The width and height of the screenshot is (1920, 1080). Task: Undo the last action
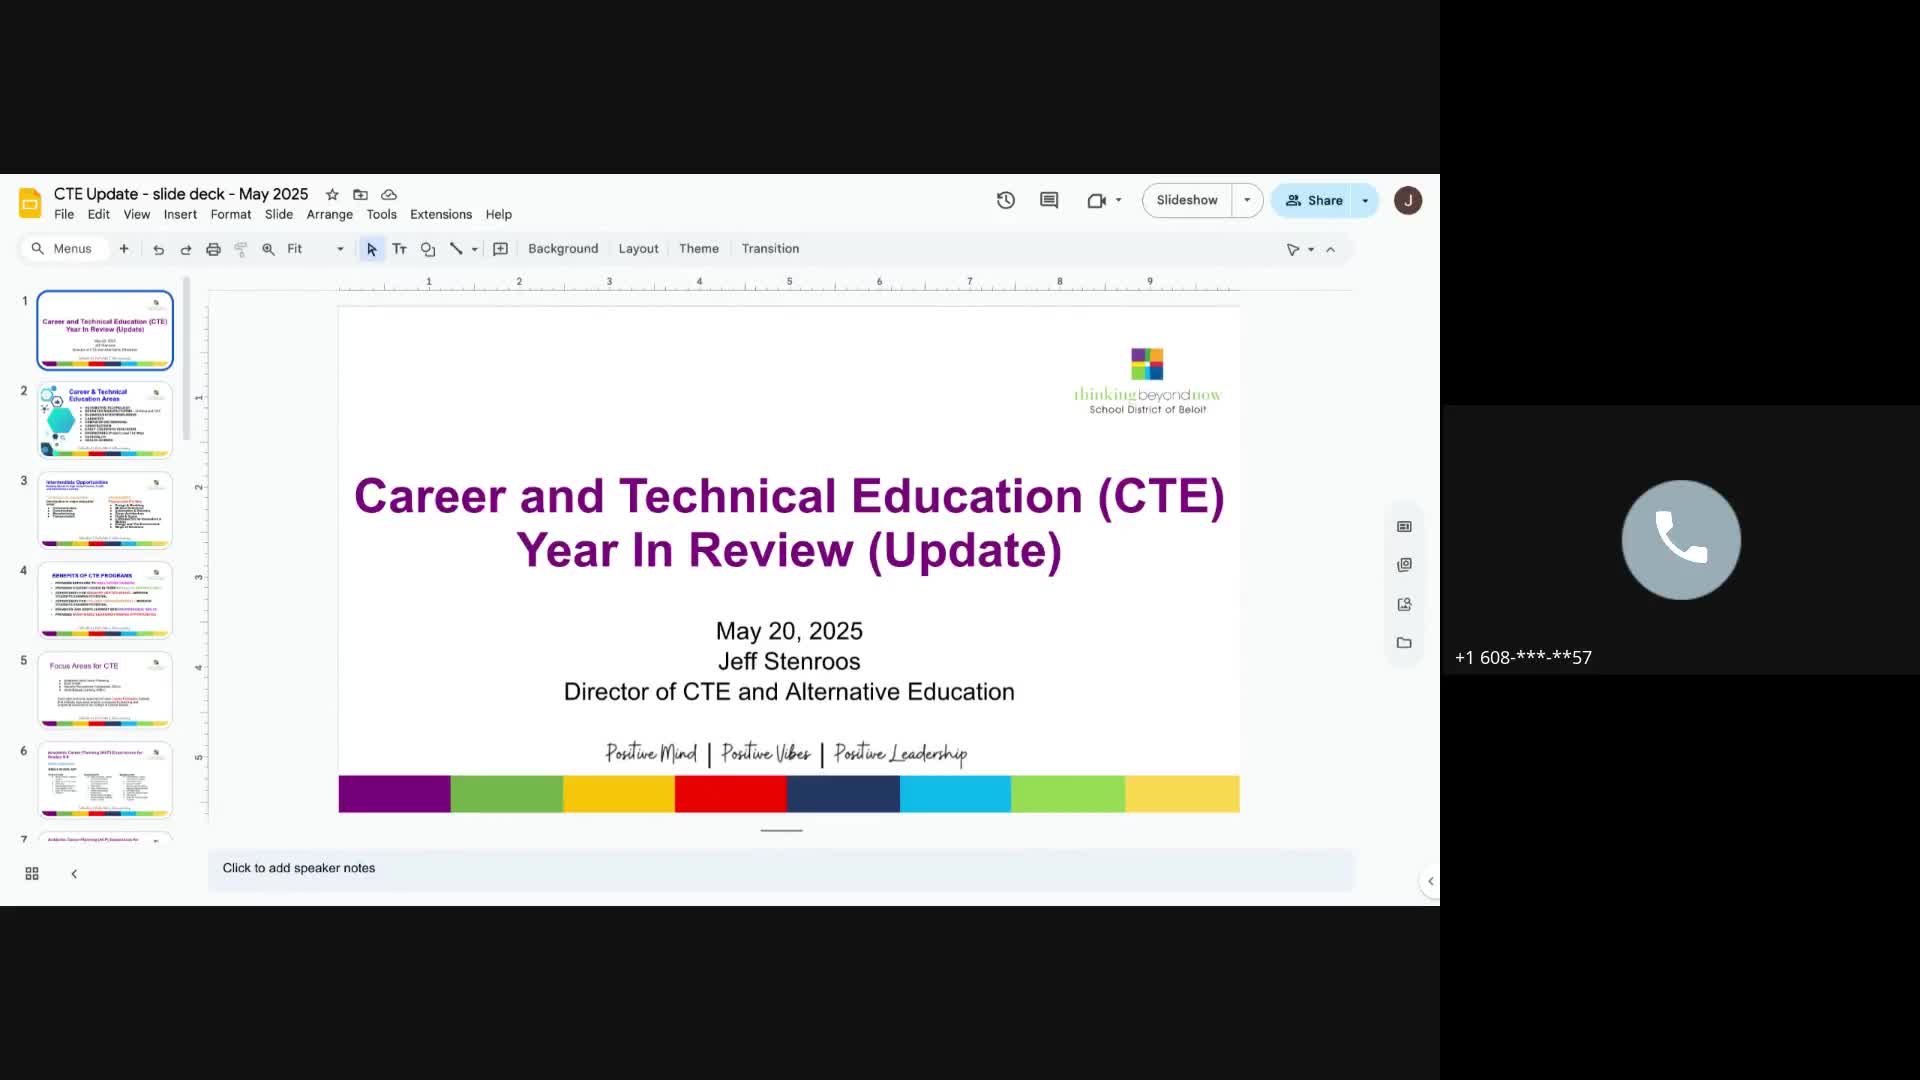(158, 248)
